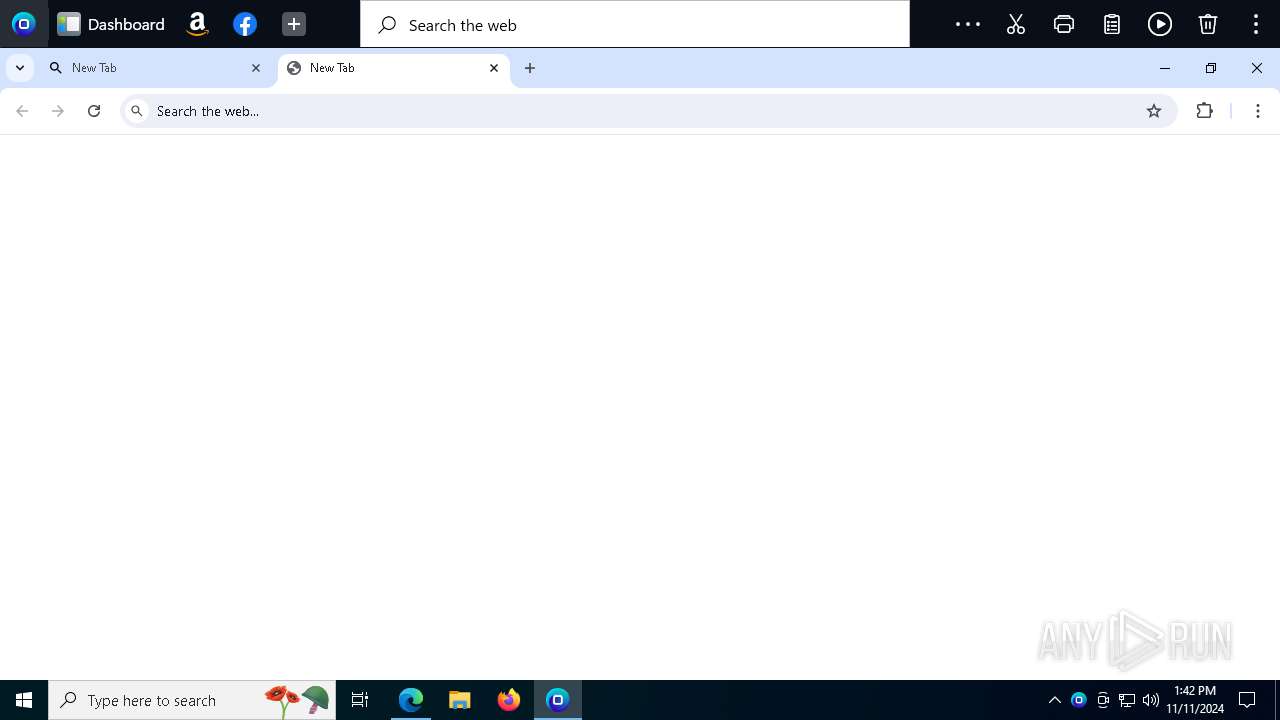
Task: Close the active New Tab
Action: tap(494, 68)
